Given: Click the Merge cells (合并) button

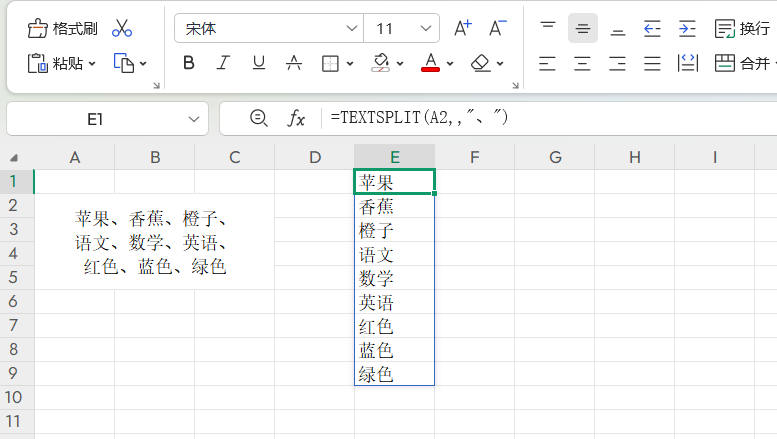Looking at the screenshot, I should [743, 64].
